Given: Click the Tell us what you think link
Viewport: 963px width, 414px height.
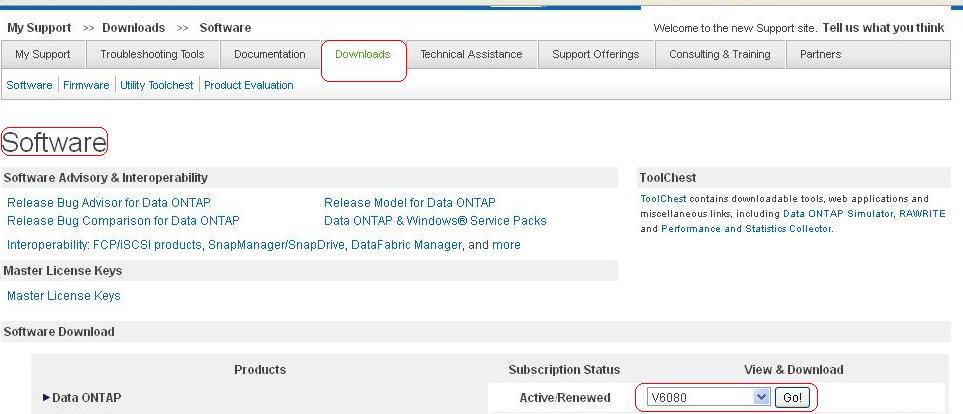Looking at the screenshot, I should (883, 28).
